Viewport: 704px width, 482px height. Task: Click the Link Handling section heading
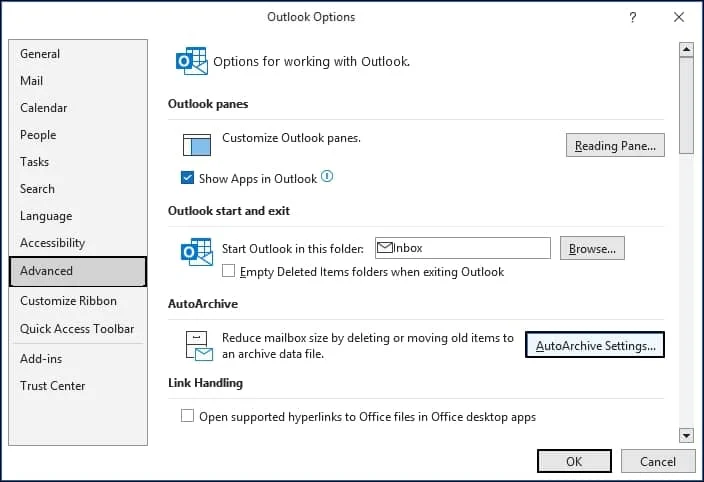[206, 383]
